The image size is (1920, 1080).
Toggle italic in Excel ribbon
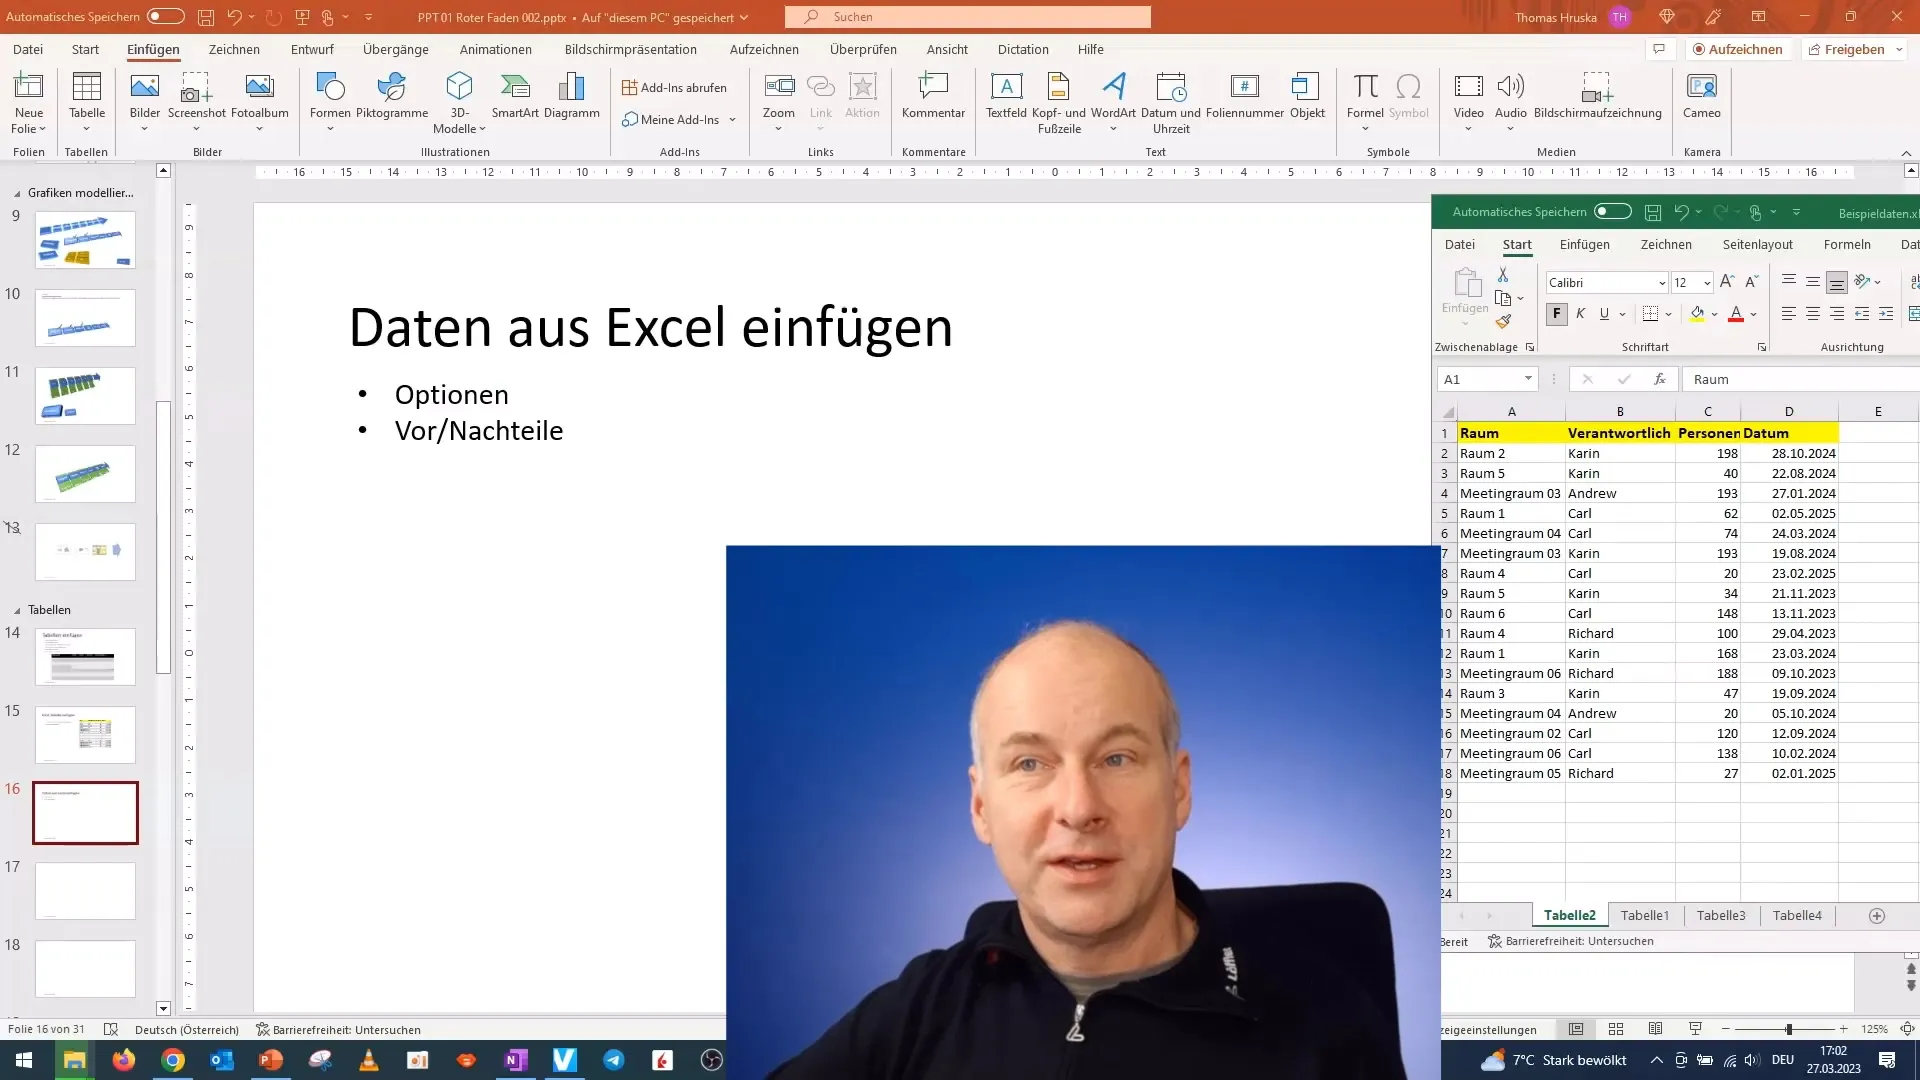coord(1580,314)
